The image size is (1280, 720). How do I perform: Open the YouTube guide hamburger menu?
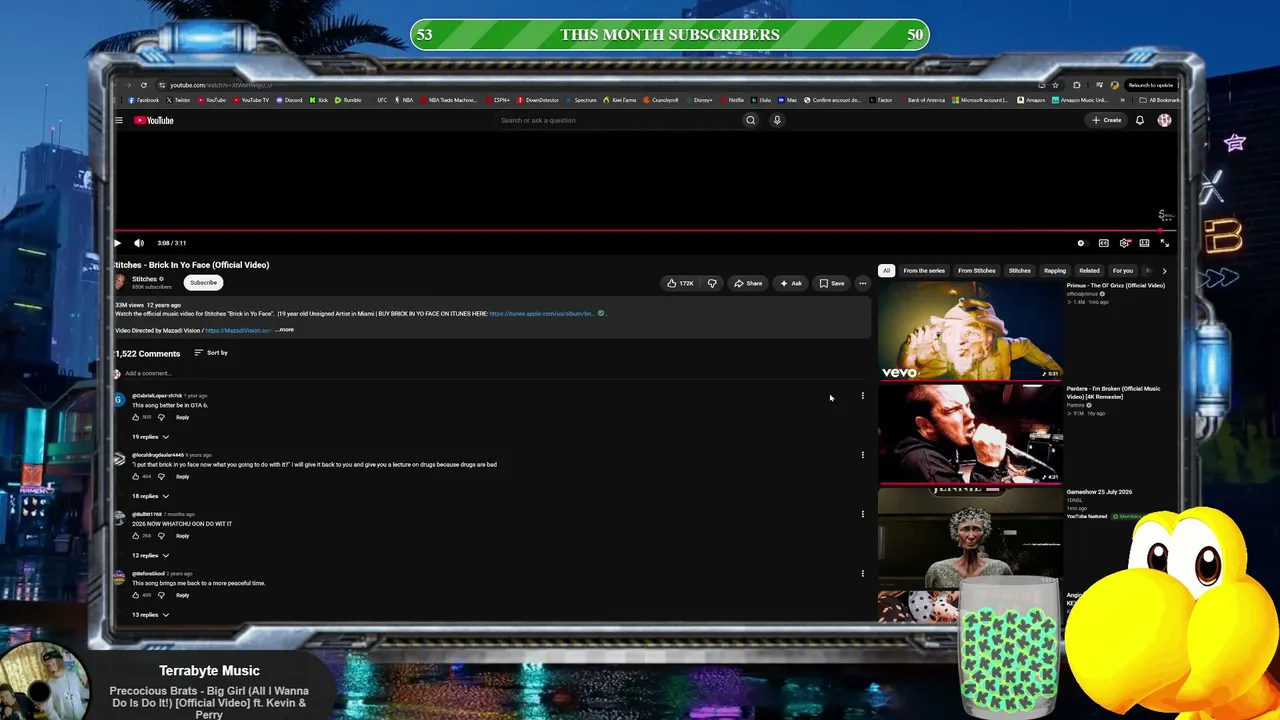[118, 120]
